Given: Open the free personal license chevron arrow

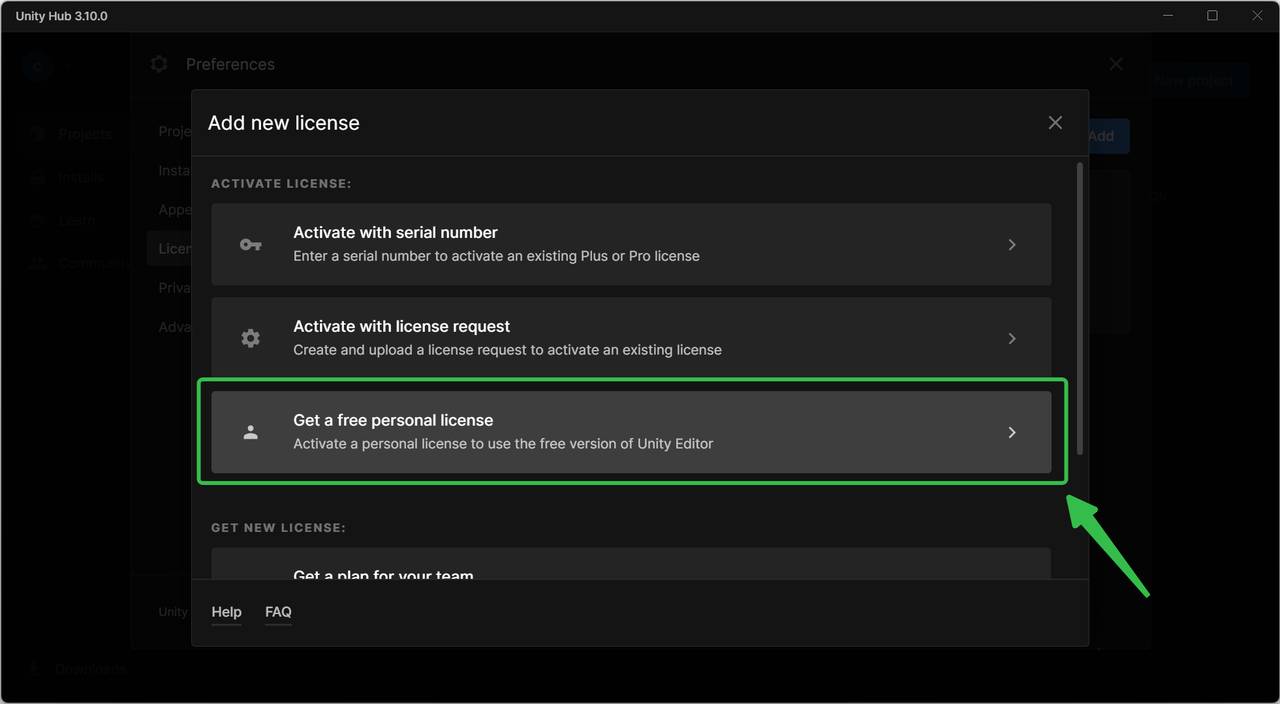Looking at the screenshot, I should 1012,433.
